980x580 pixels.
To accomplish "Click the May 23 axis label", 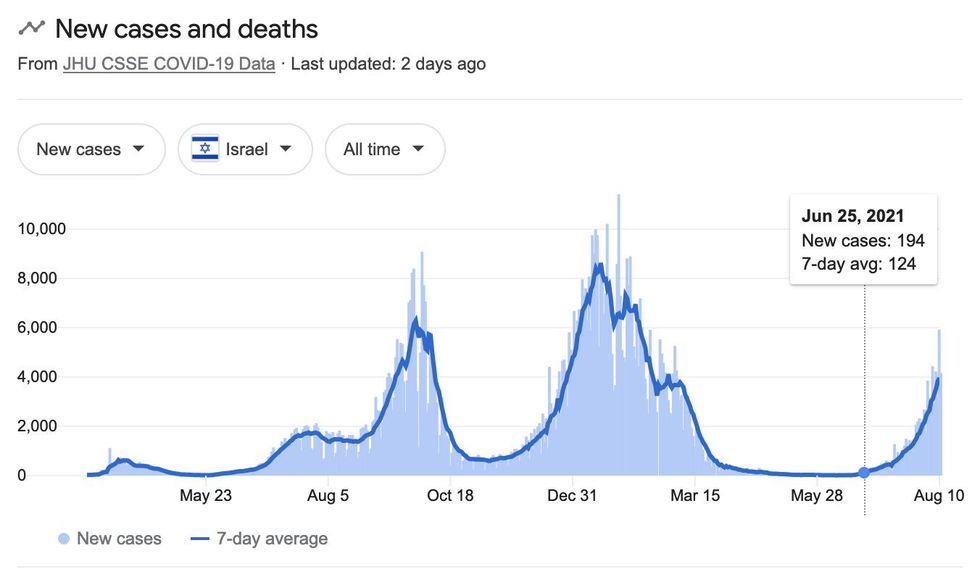I will pyautogui.click(x=205, y=496).
